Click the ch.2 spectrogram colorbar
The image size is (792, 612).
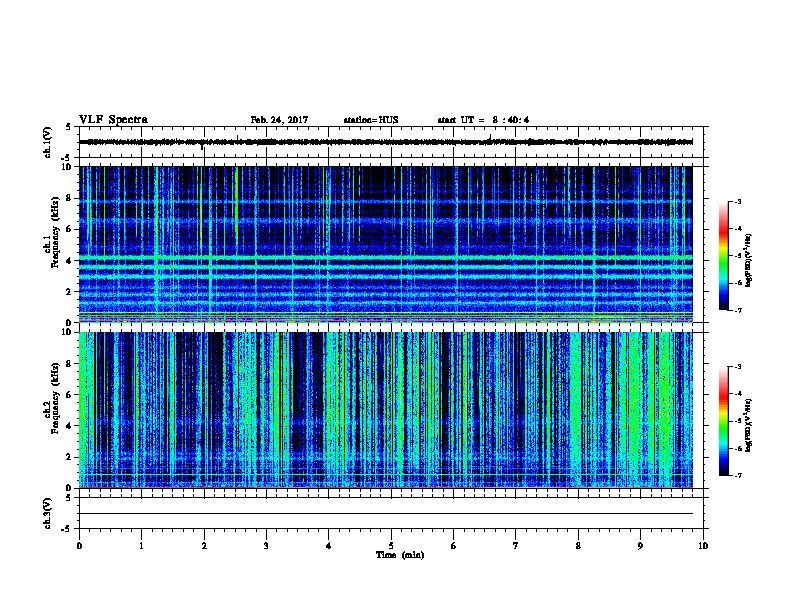click(724, 421)
